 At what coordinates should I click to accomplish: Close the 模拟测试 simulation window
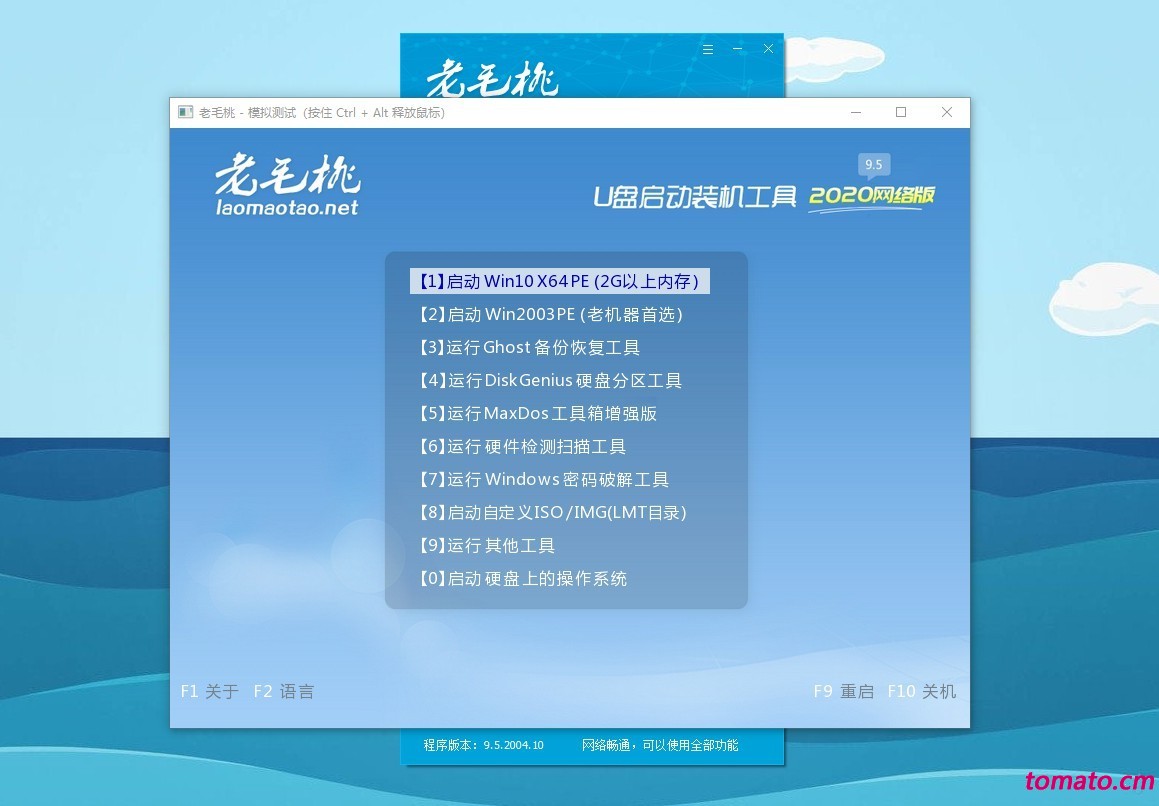pos(947,112)
